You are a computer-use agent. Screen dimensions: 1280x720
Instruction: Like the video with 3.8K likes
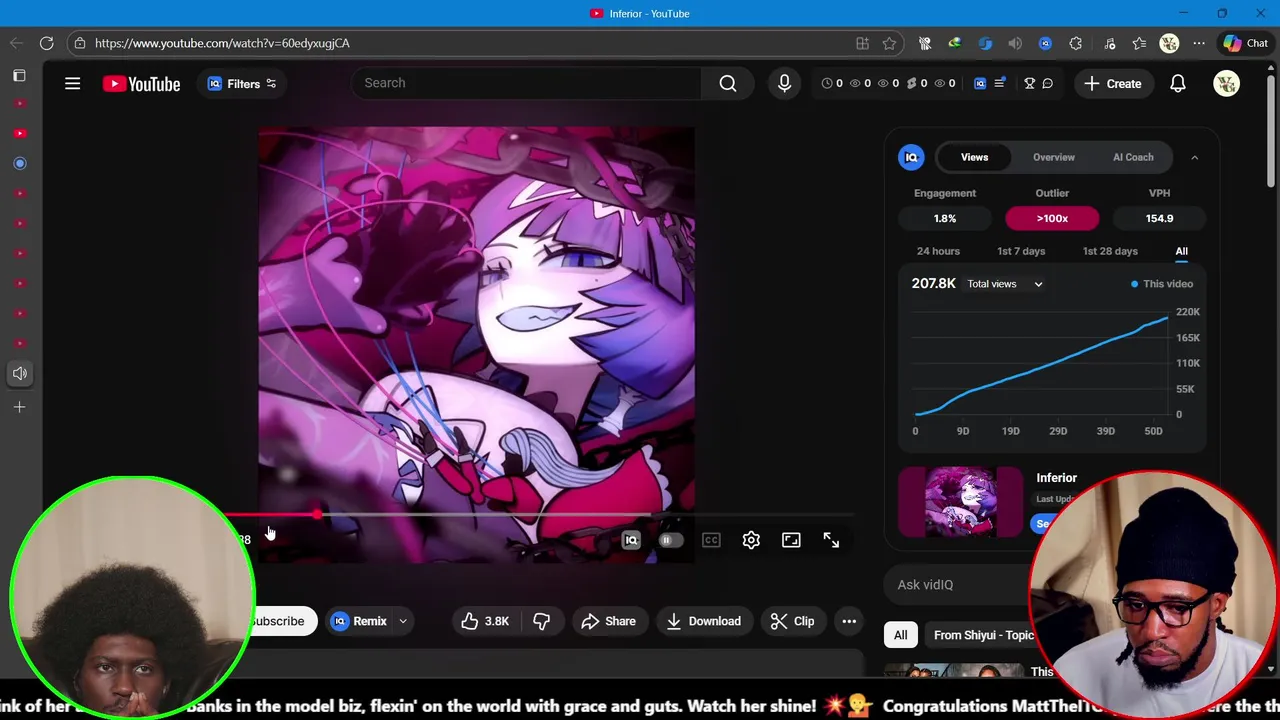(x=485, y=621)
